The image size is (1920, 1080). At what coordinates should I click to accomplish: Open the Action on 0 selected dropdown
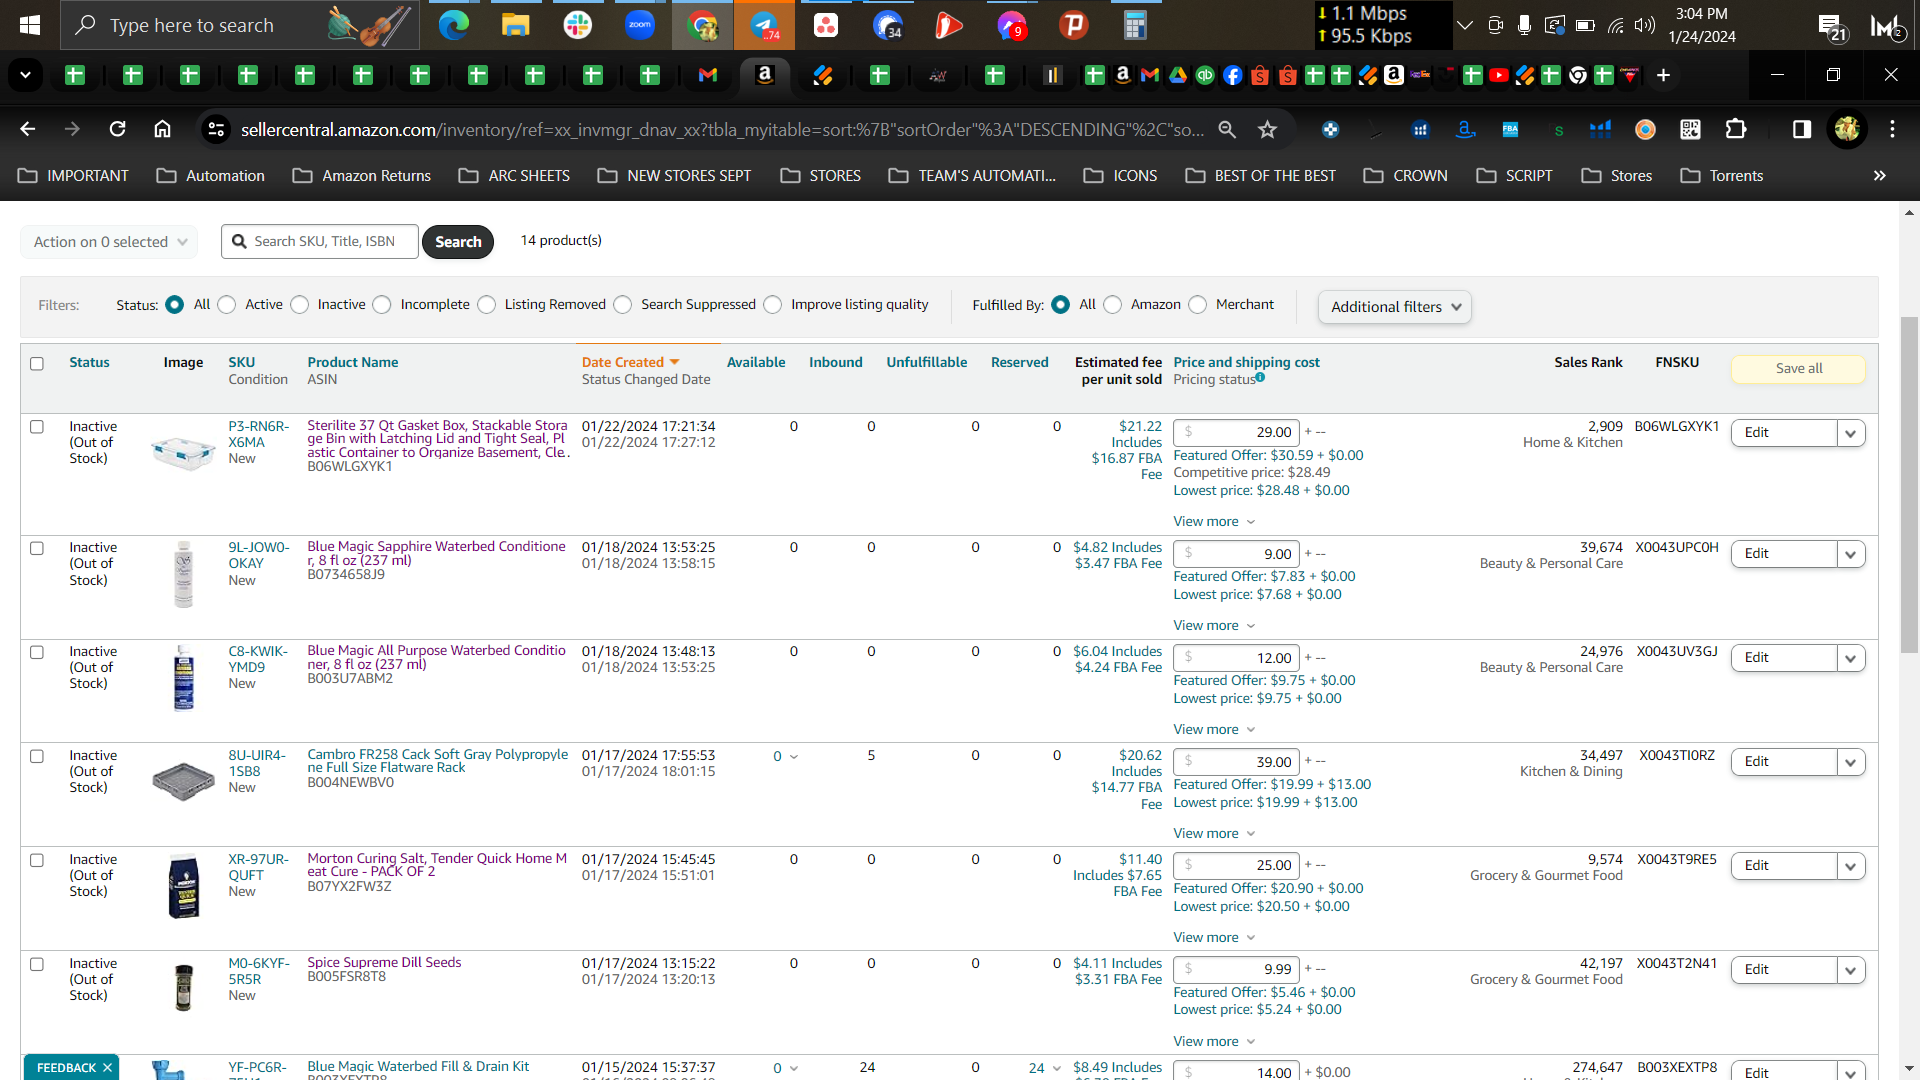109,242
